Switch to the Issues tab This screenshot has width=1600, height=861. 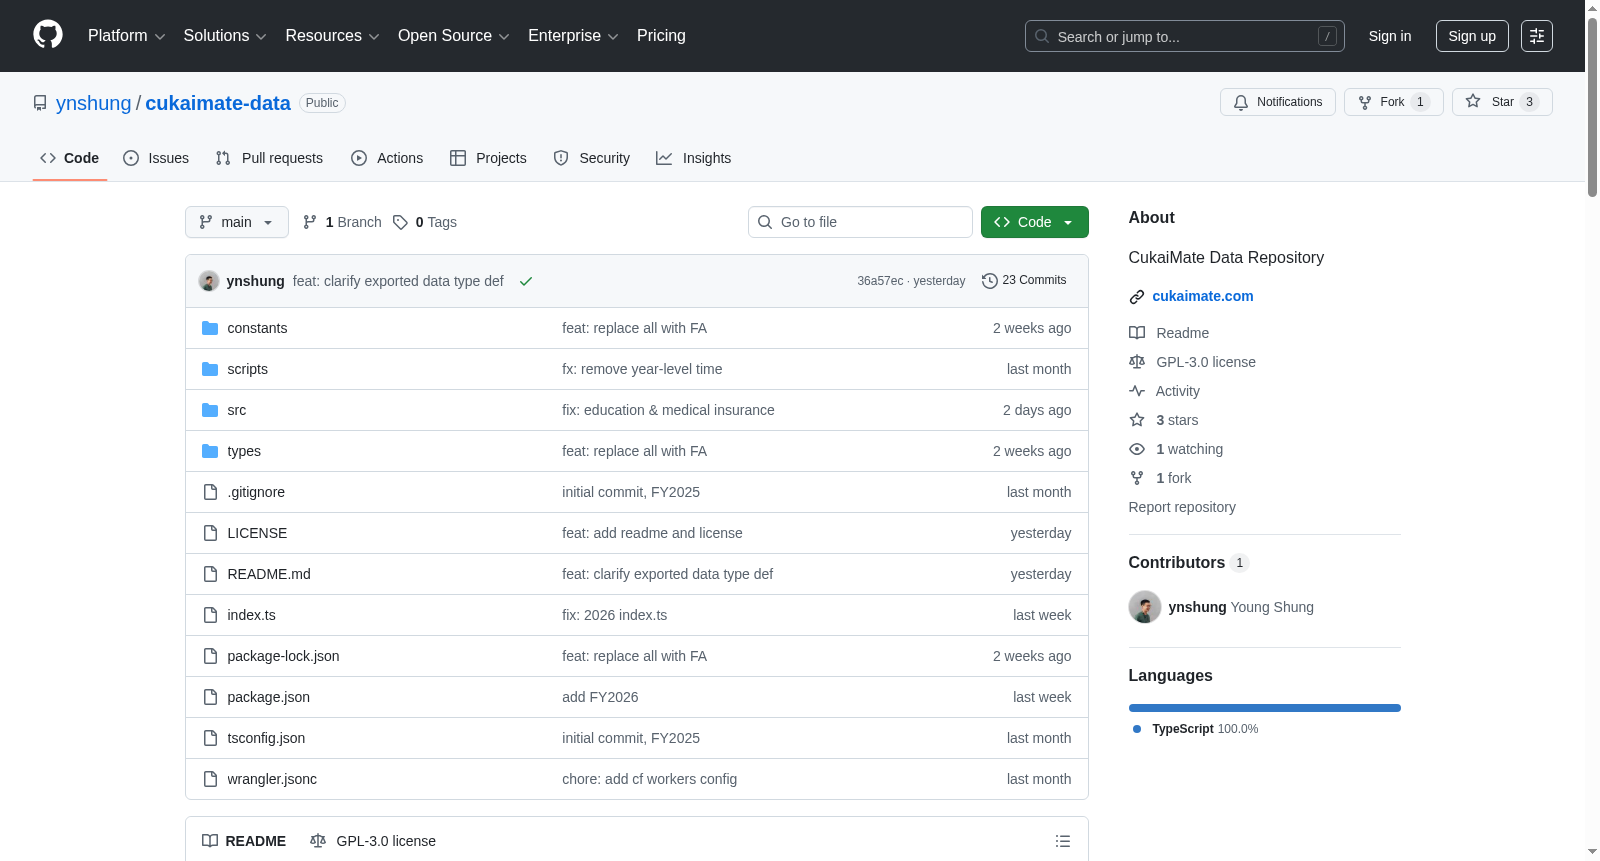pos(156,158)
